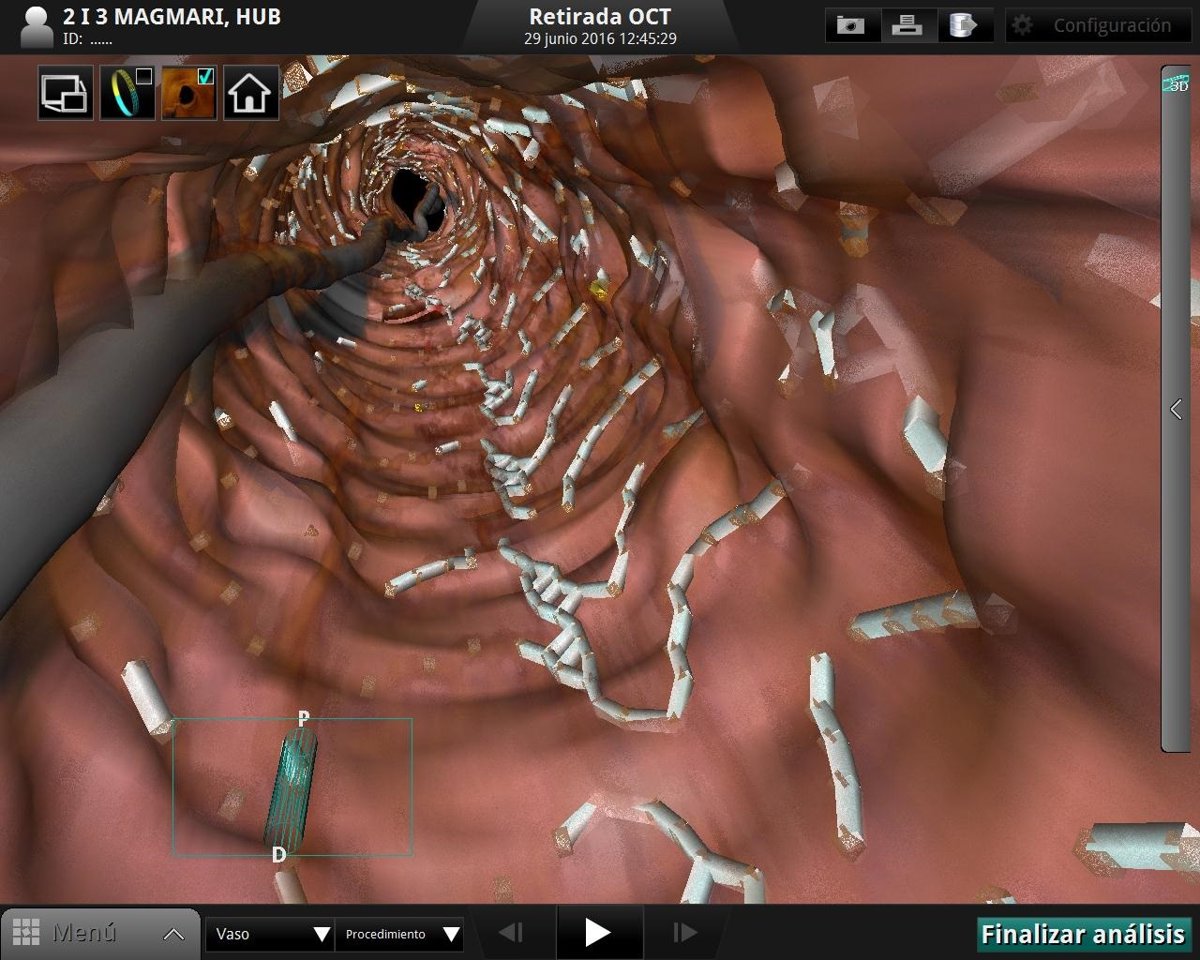Click Finalizar análisis button
The image size is (1200, 960).
(1082, 934)
